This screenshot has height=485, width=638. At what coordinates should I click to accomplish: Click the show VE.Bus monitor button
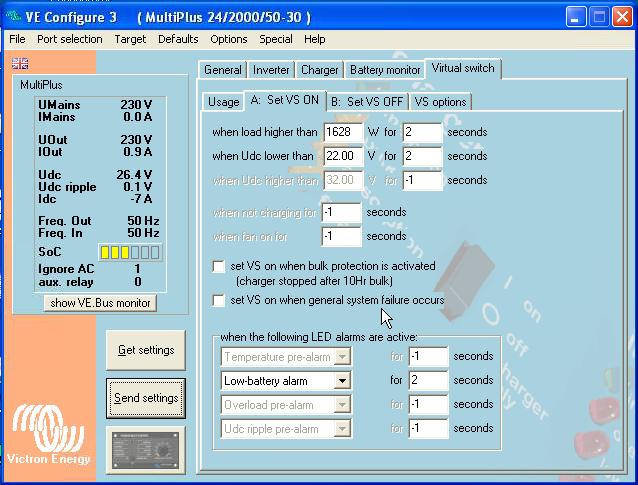coord(100,303)
